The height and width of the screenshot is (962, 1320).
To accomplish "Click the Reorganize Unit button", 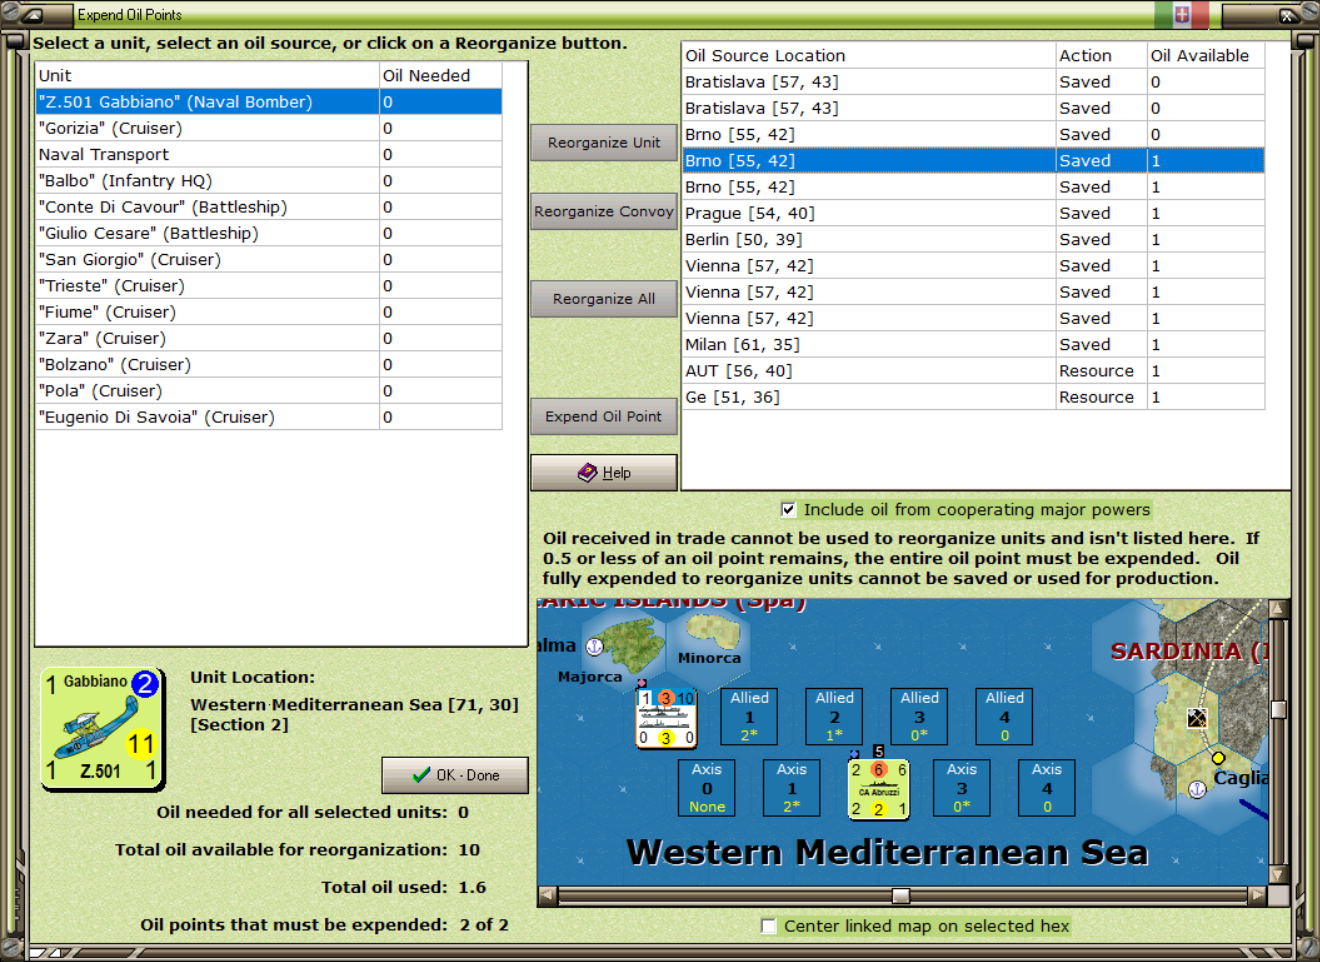I will (x=604, y=143).
